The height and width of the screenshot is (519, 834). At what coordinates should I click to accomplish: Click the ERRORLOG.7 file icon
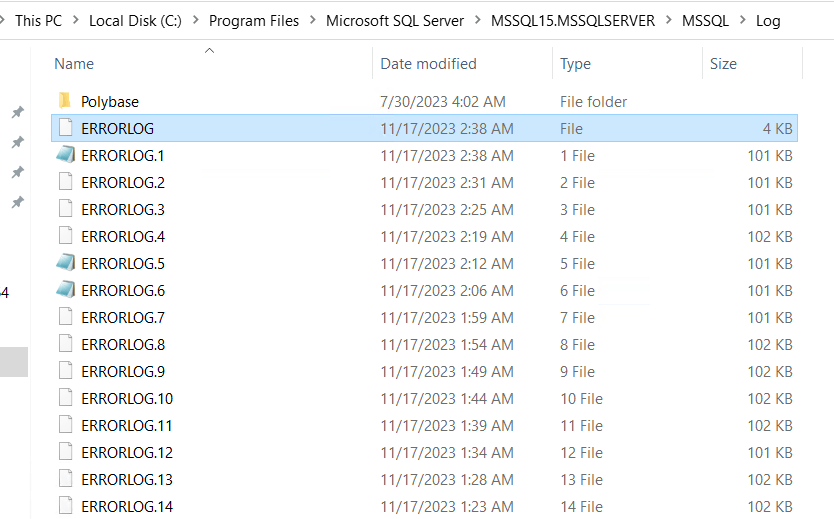[x=65, y=317]
